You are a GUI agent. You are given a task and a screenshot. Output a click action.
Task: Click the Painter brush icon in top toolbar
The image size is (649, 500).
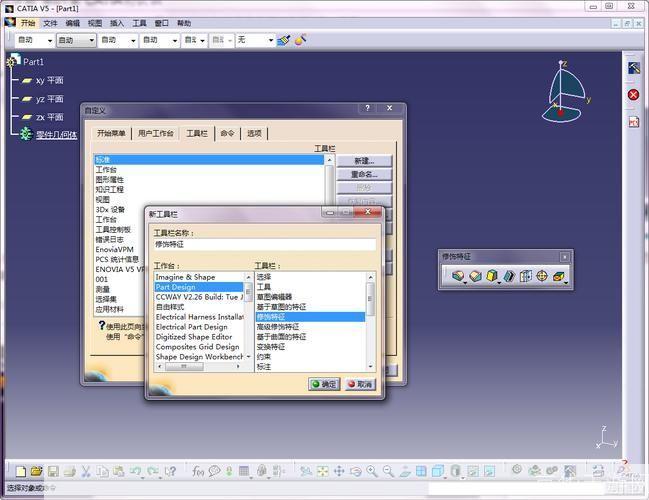point(284,40)
